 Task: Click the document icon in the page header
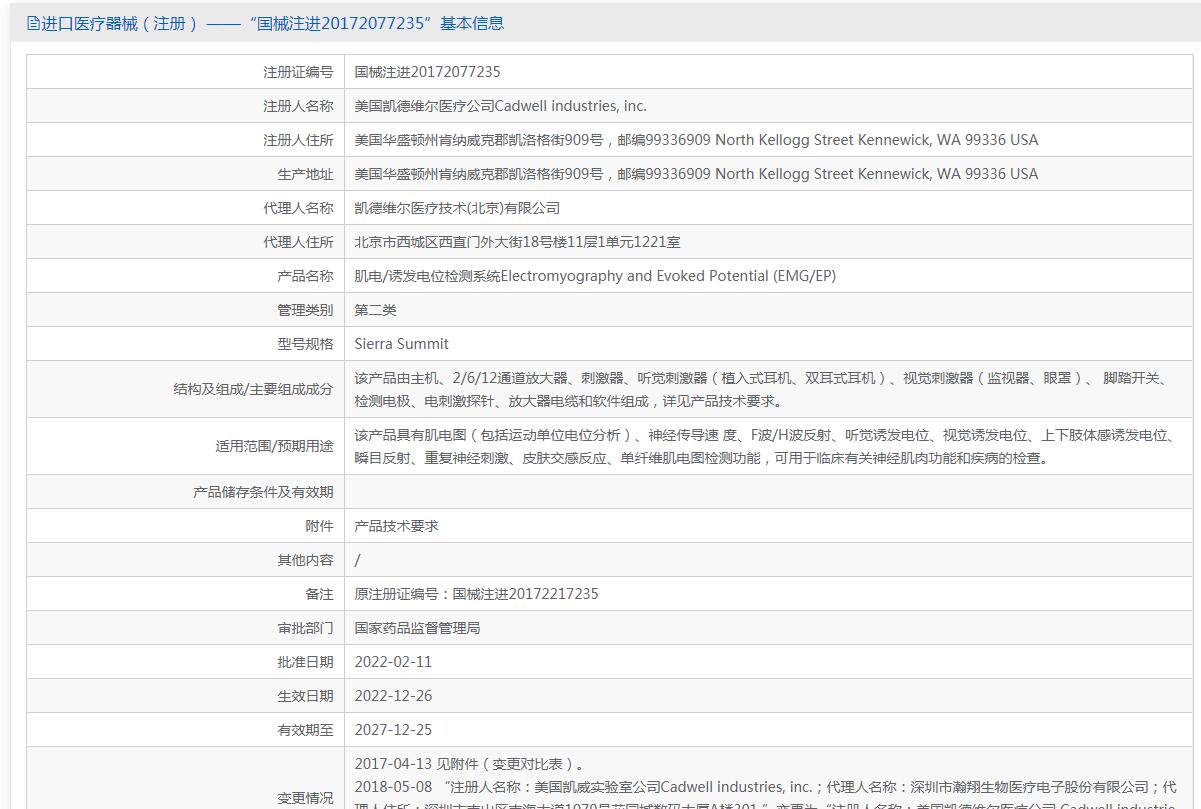33,23
